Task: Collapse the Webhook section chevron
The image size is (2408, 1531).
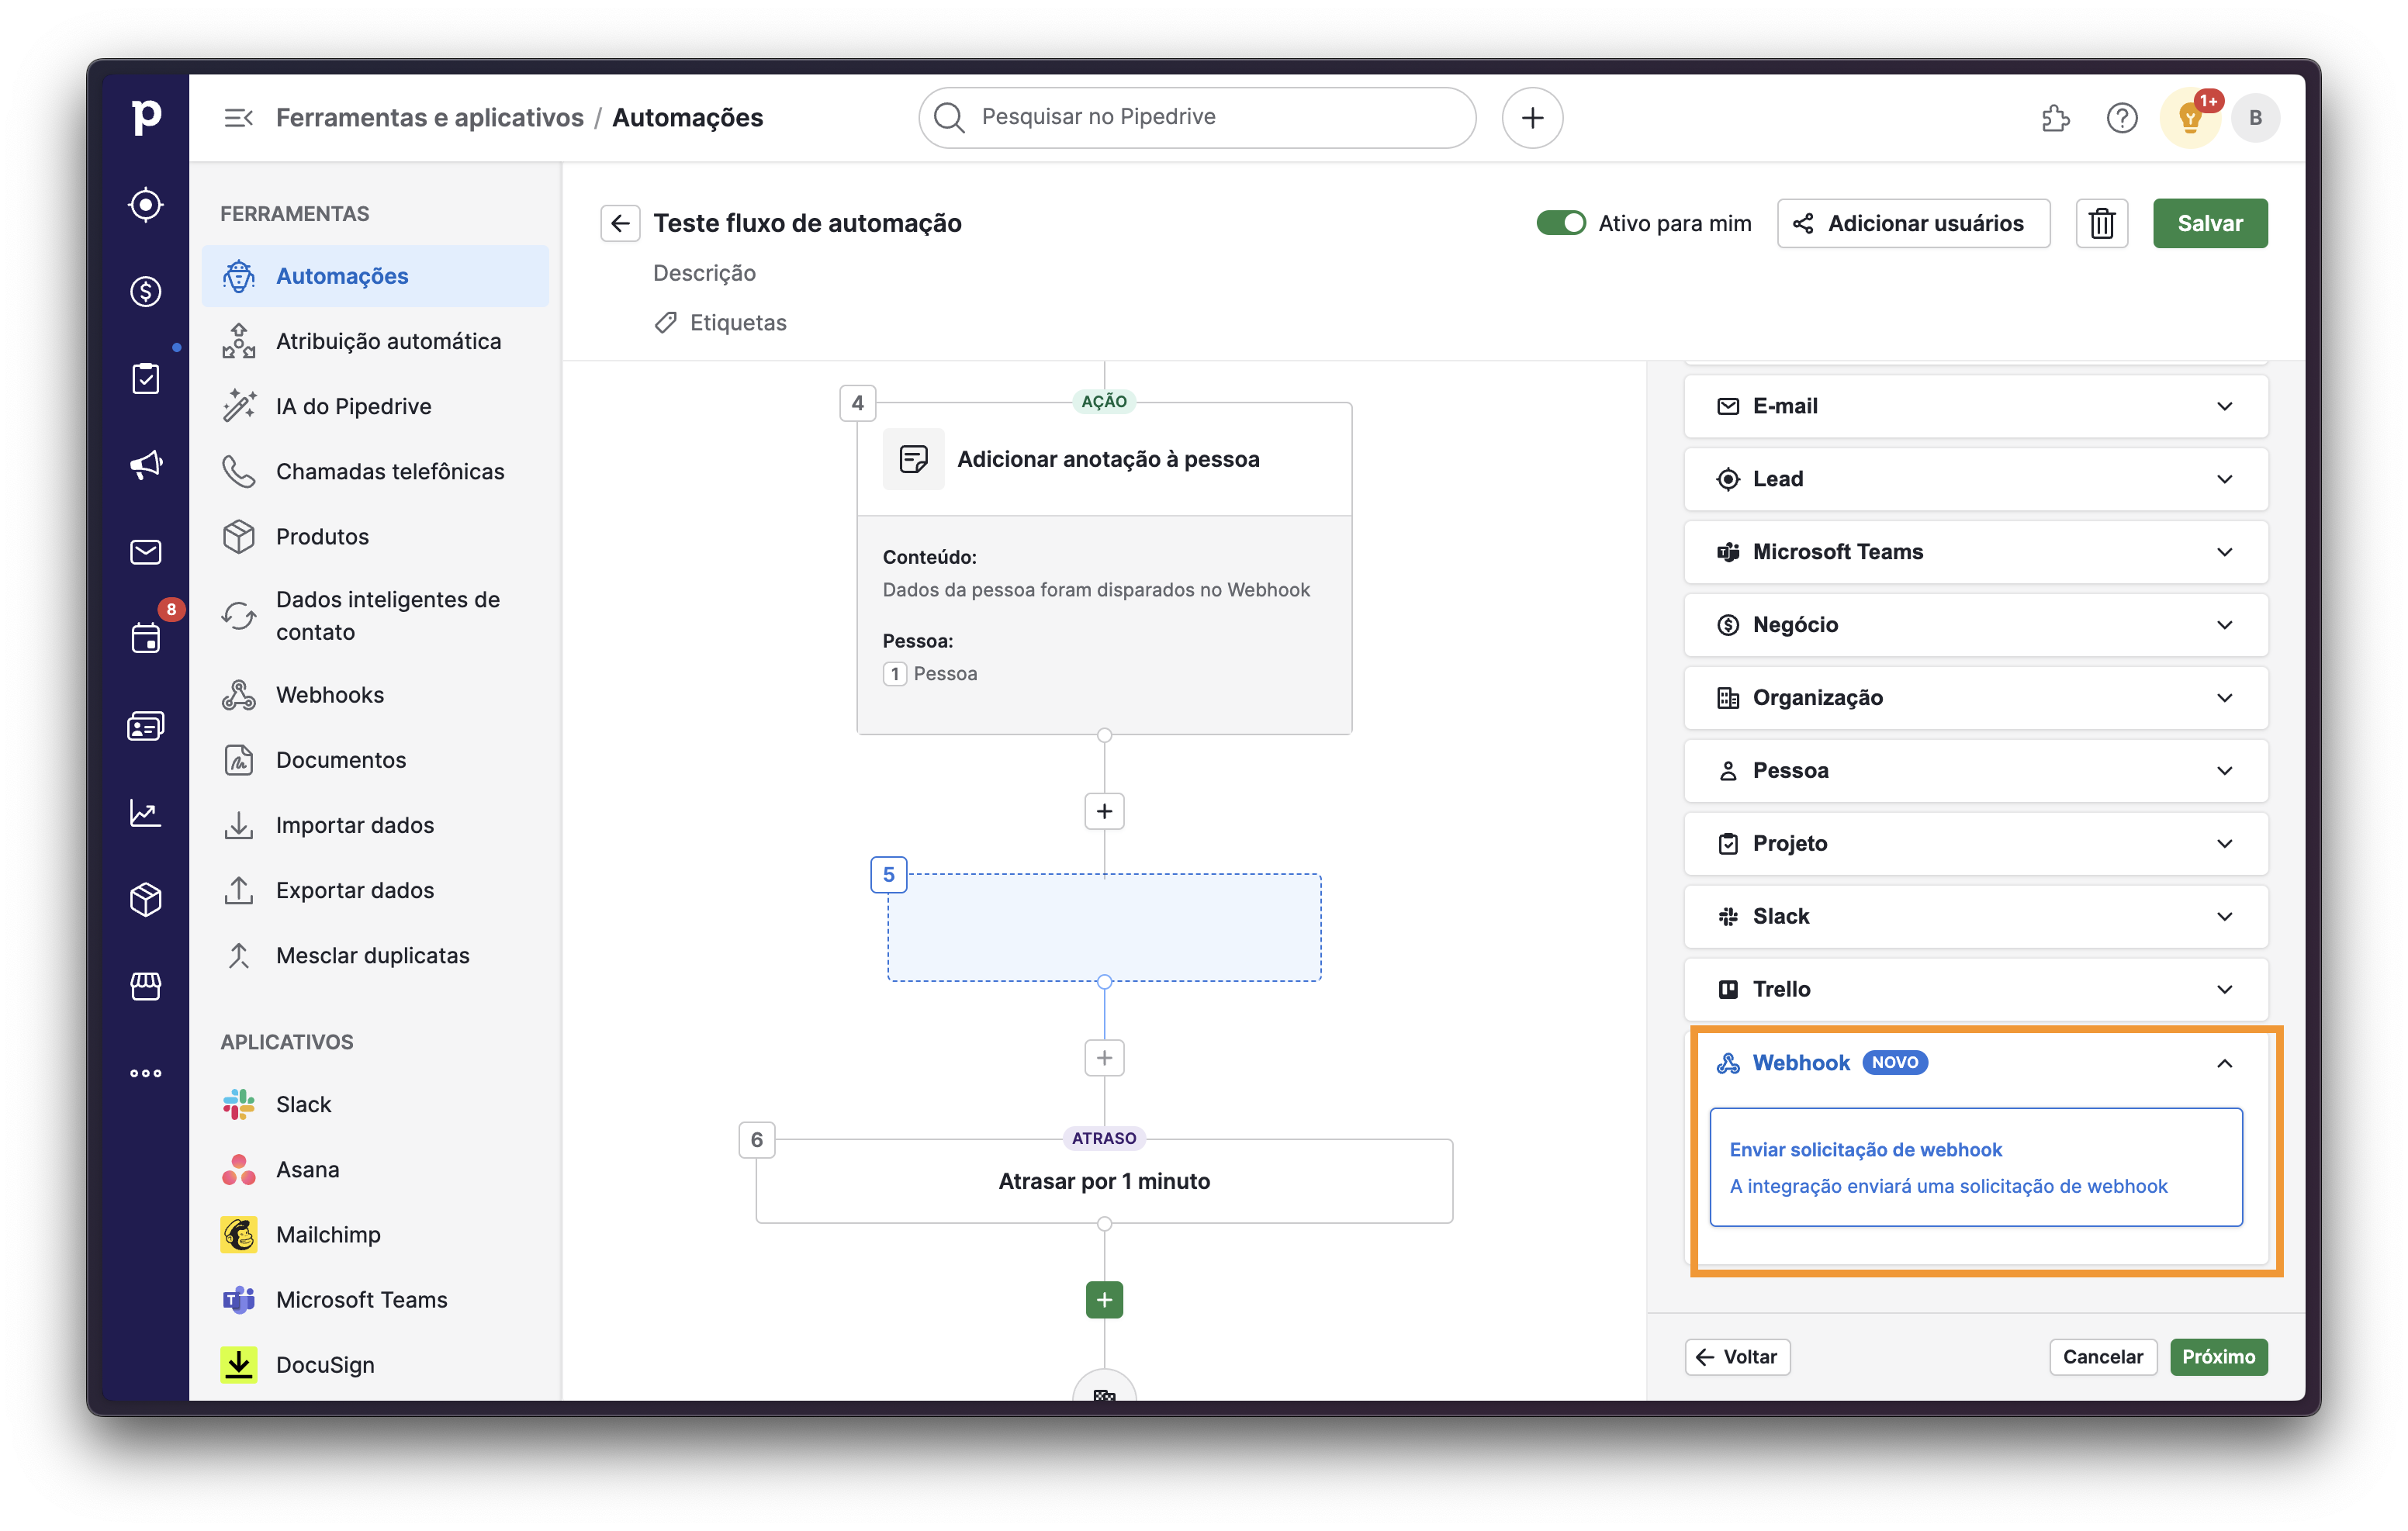Action: pyautogui.click(x=2224, y=1063)
